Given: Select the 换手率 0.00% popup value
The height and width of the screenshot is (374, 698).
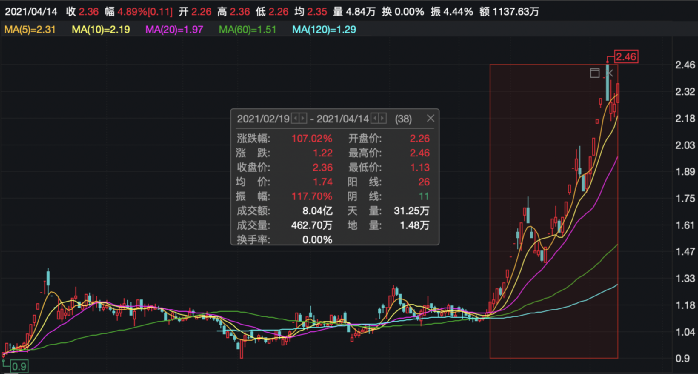Looking at the screenshot, I should click(317, 240).
